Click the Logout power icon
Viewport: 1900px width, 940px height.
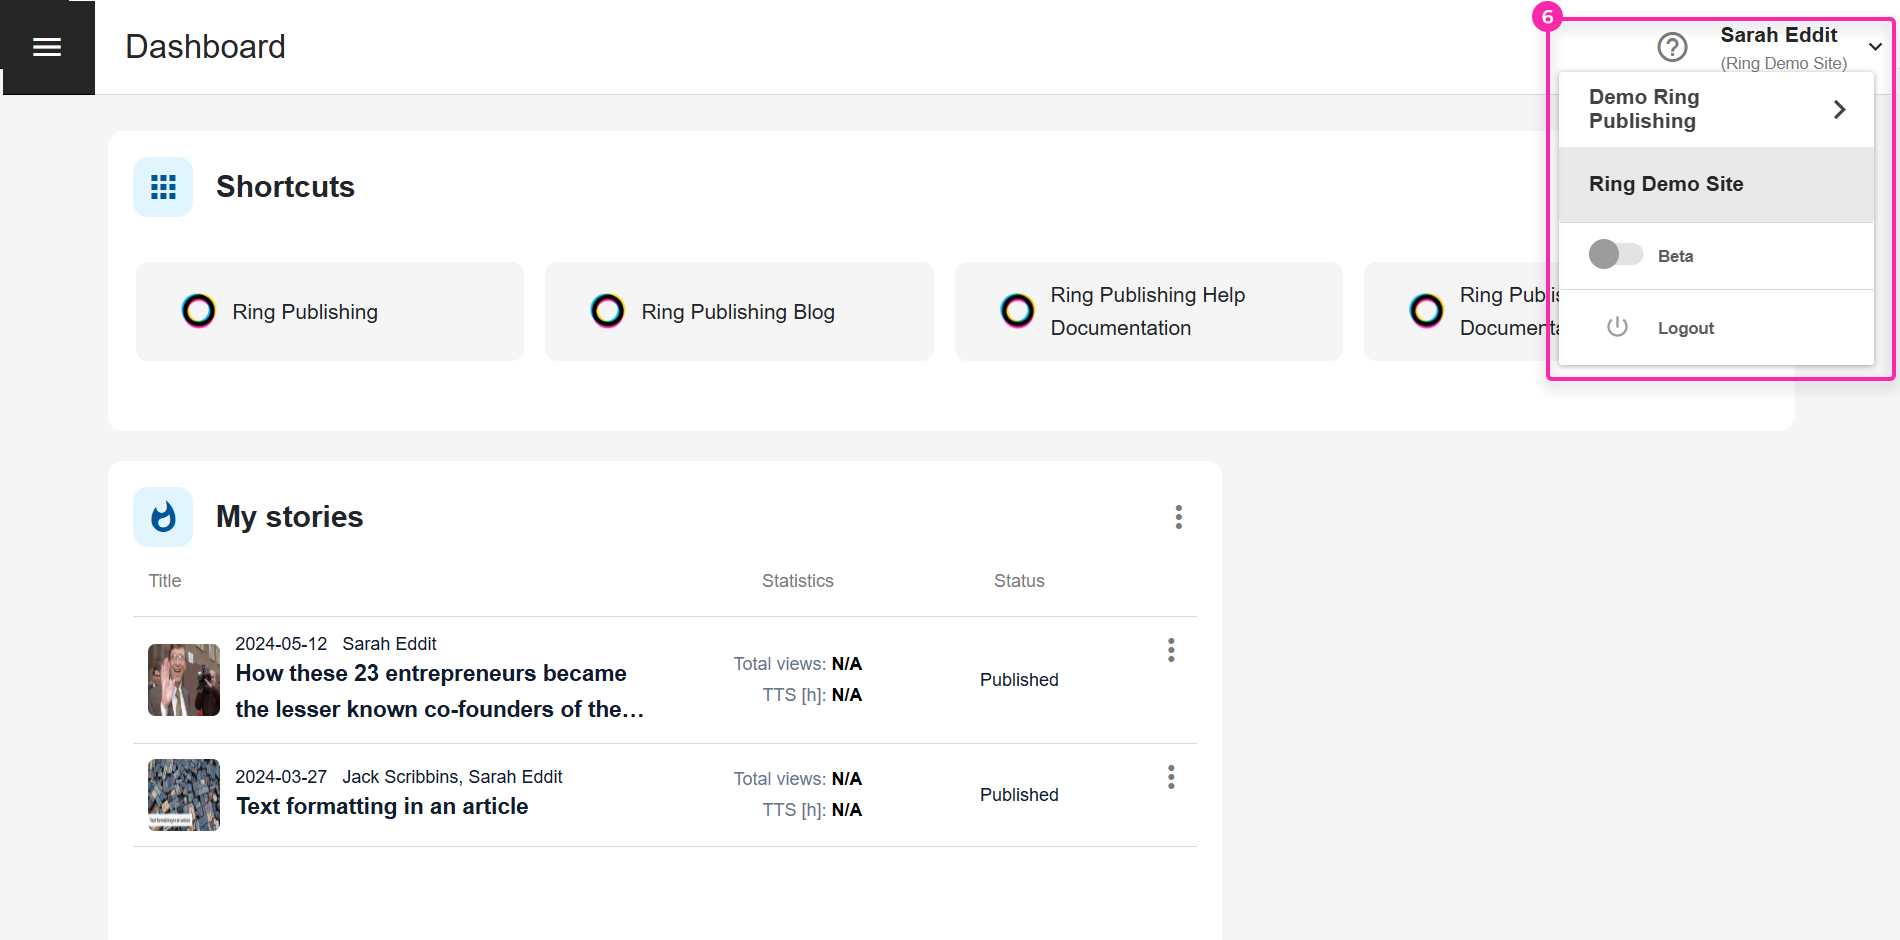pyautogui.click(x=1617, y=327)
